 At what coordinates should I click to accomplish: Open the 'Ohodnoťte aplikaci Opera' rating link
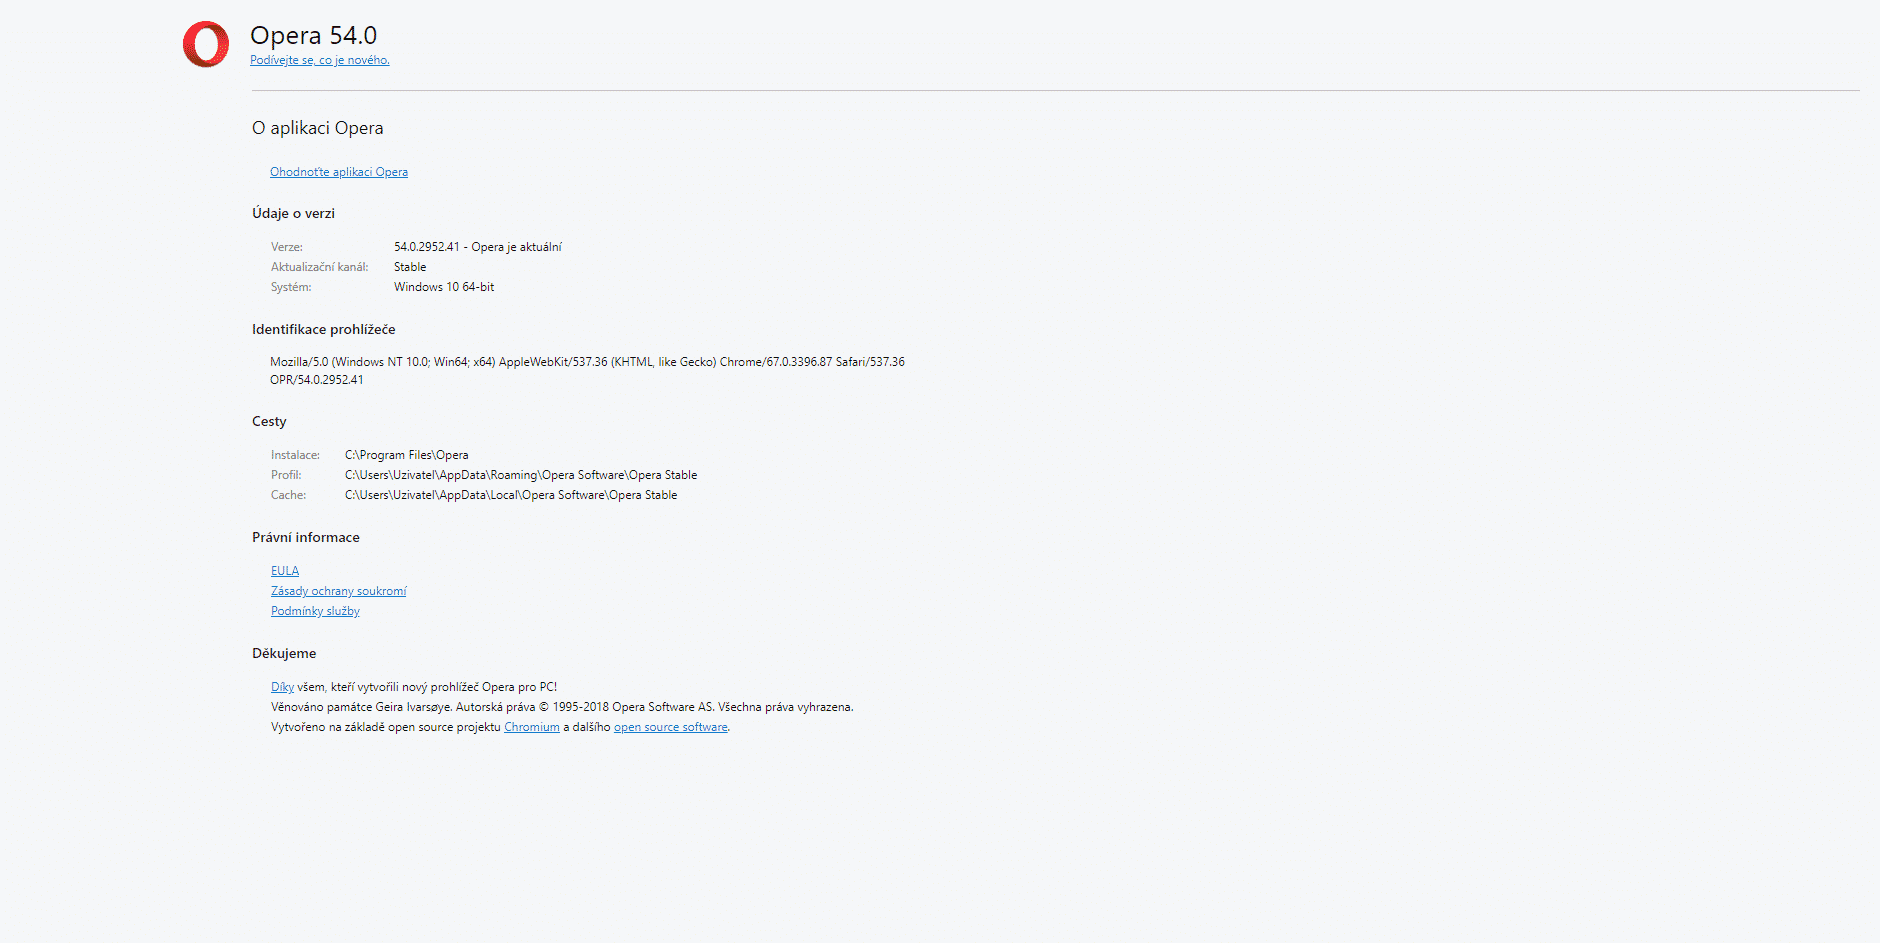[338, 172]
